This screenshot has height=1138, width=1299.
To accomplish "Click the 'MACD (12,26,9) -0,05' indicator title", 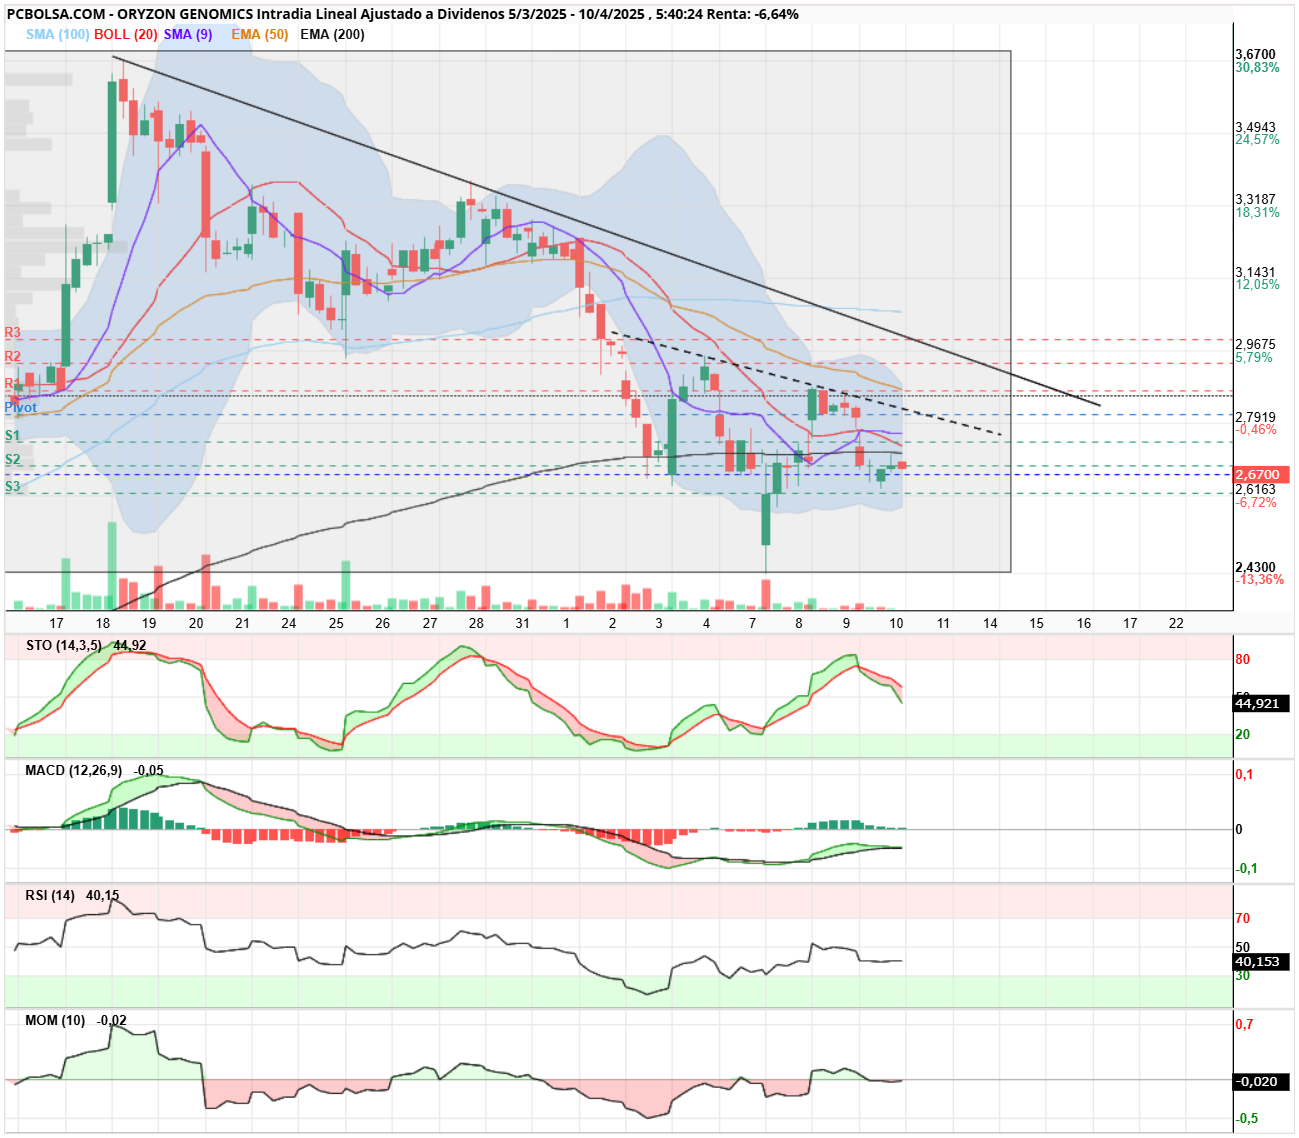I will 94,770.
